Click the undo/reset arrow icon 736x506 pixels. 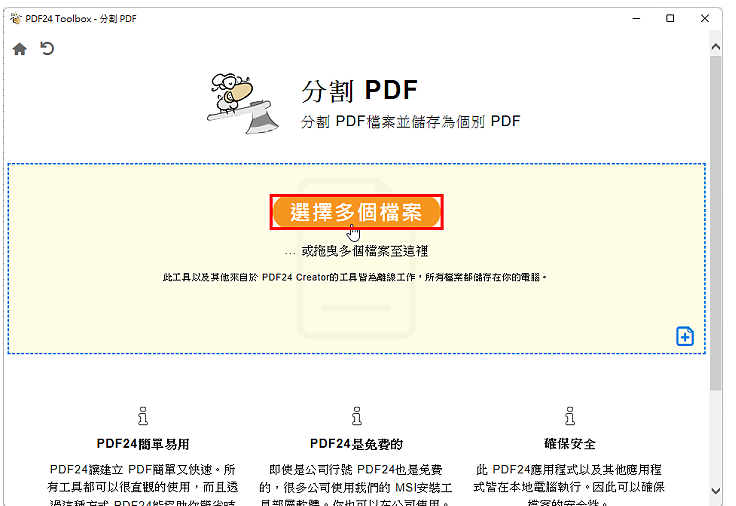[47, 48]
